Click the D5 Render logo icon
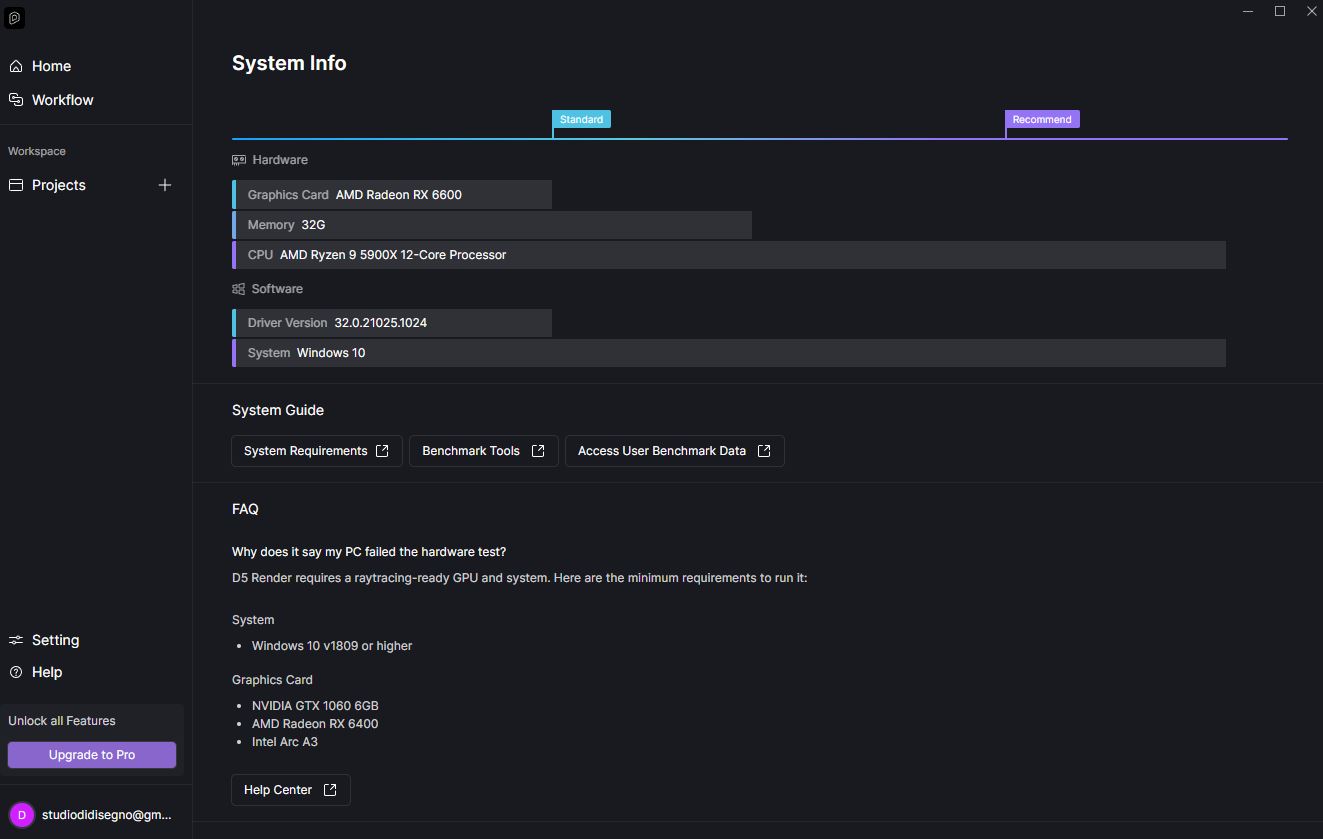Screen dimensions: 1323x839 coord(14,18)
